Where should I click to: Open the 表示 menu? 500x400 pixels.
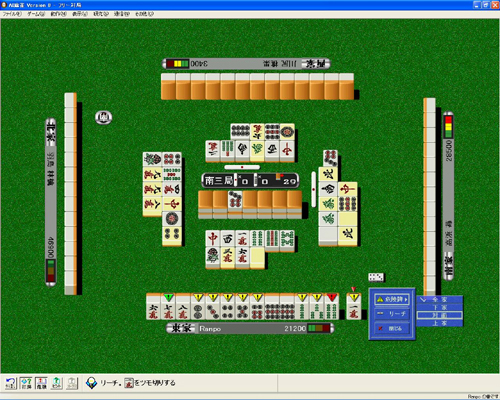(80, 14)
